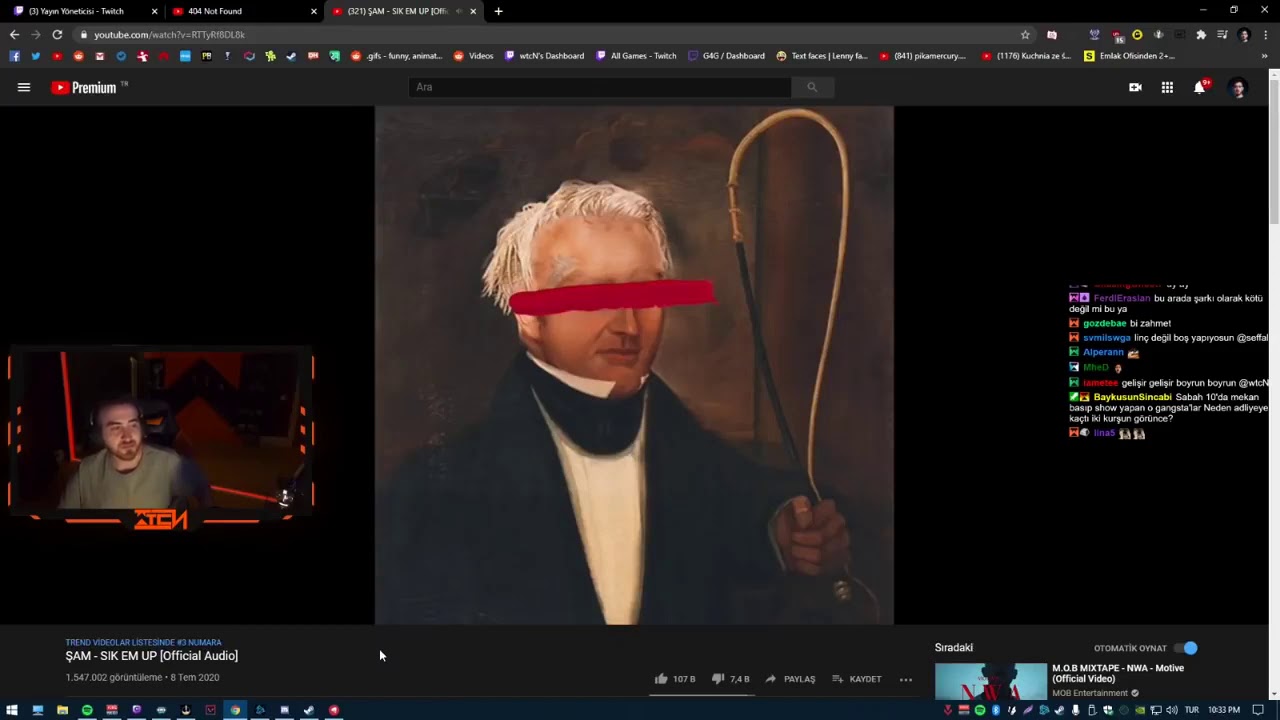
Task: Open the wtcN's Dashboard bookmark
Action: 545,56
